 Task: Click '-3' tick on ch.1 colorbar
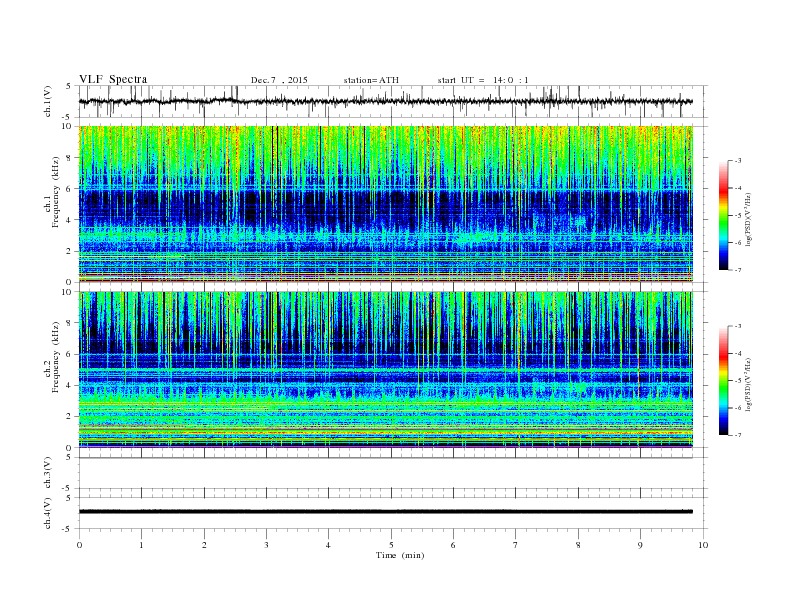pyautogui.click(x=737, y=161)
